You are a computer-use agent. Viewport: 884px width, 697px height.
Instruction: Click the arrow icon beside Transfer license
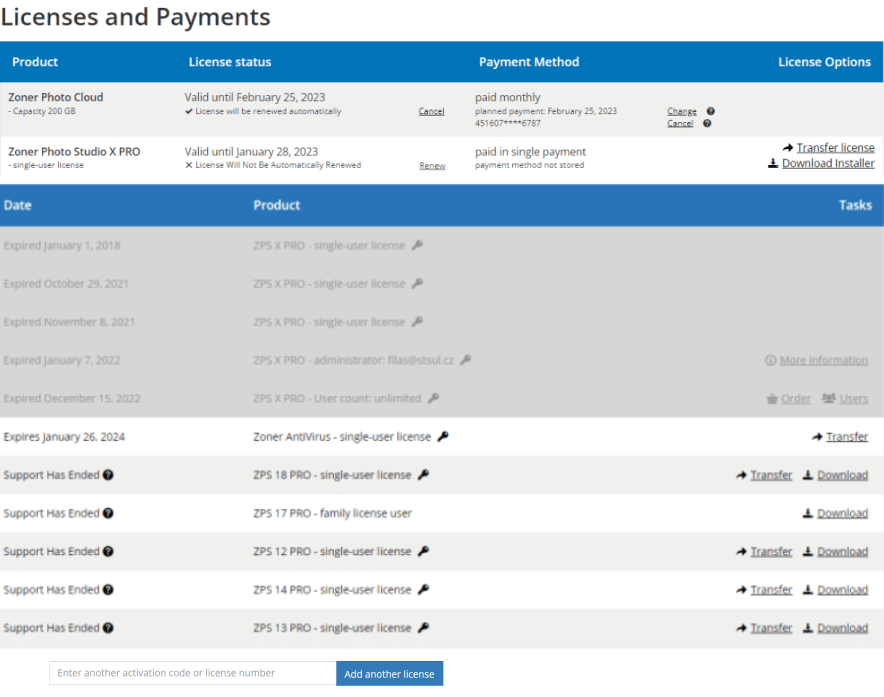[x=788, y=148]
